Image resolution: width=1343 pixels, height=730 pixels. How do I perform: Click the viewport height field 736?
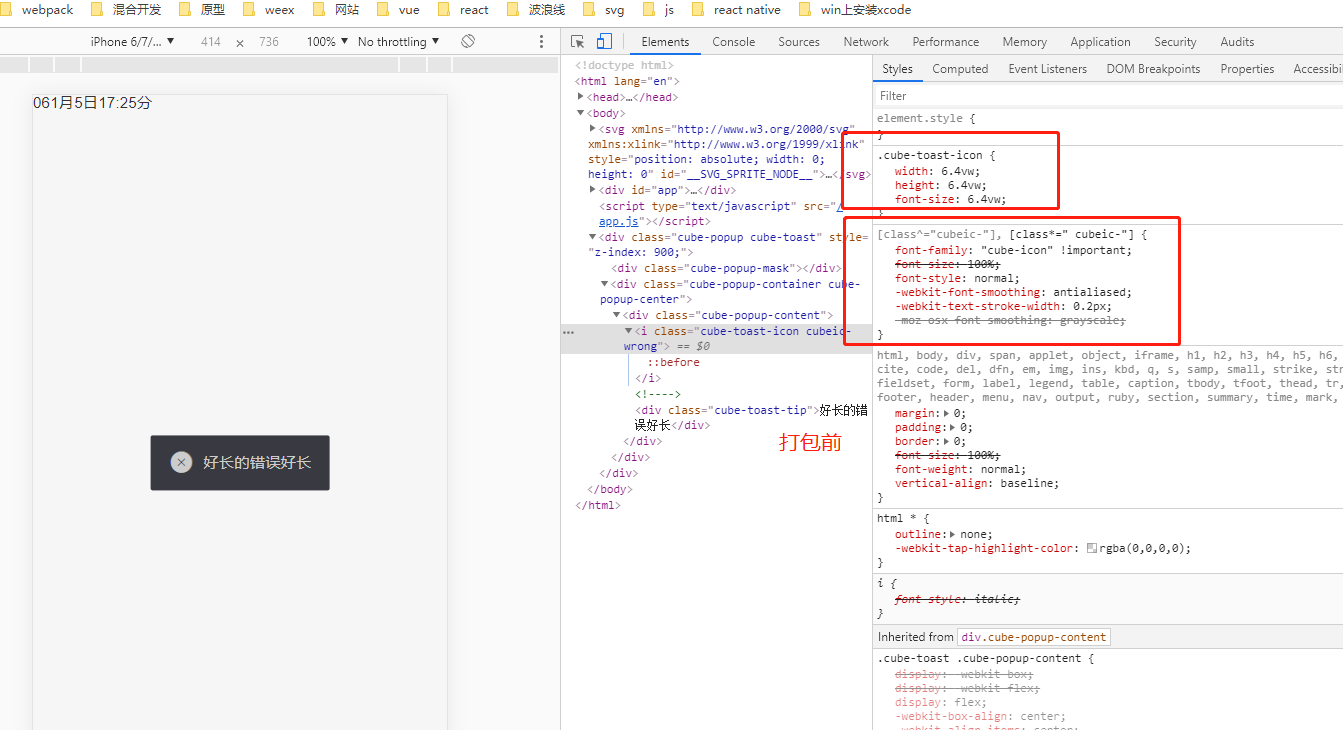tap(269, 42)
